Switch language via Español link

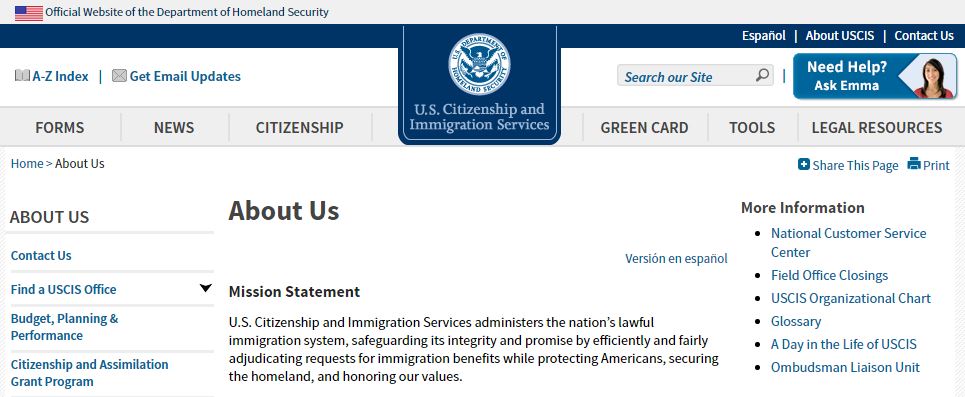pos(764,36)
